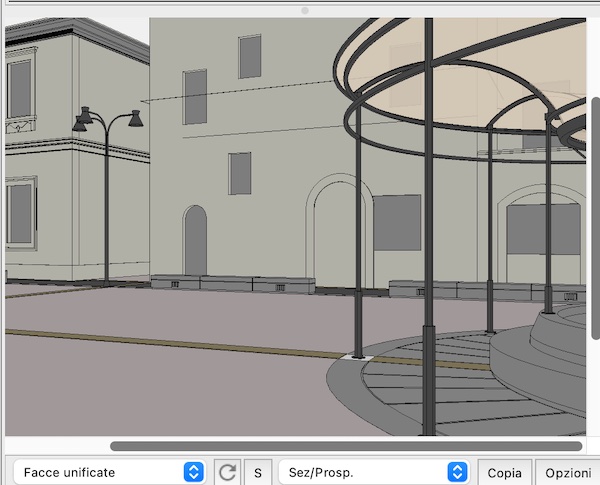Image resolution: width=600 pixels, height=485 pixels.
Task: Select the small arched doorway on central building
Action: (195, 242)
